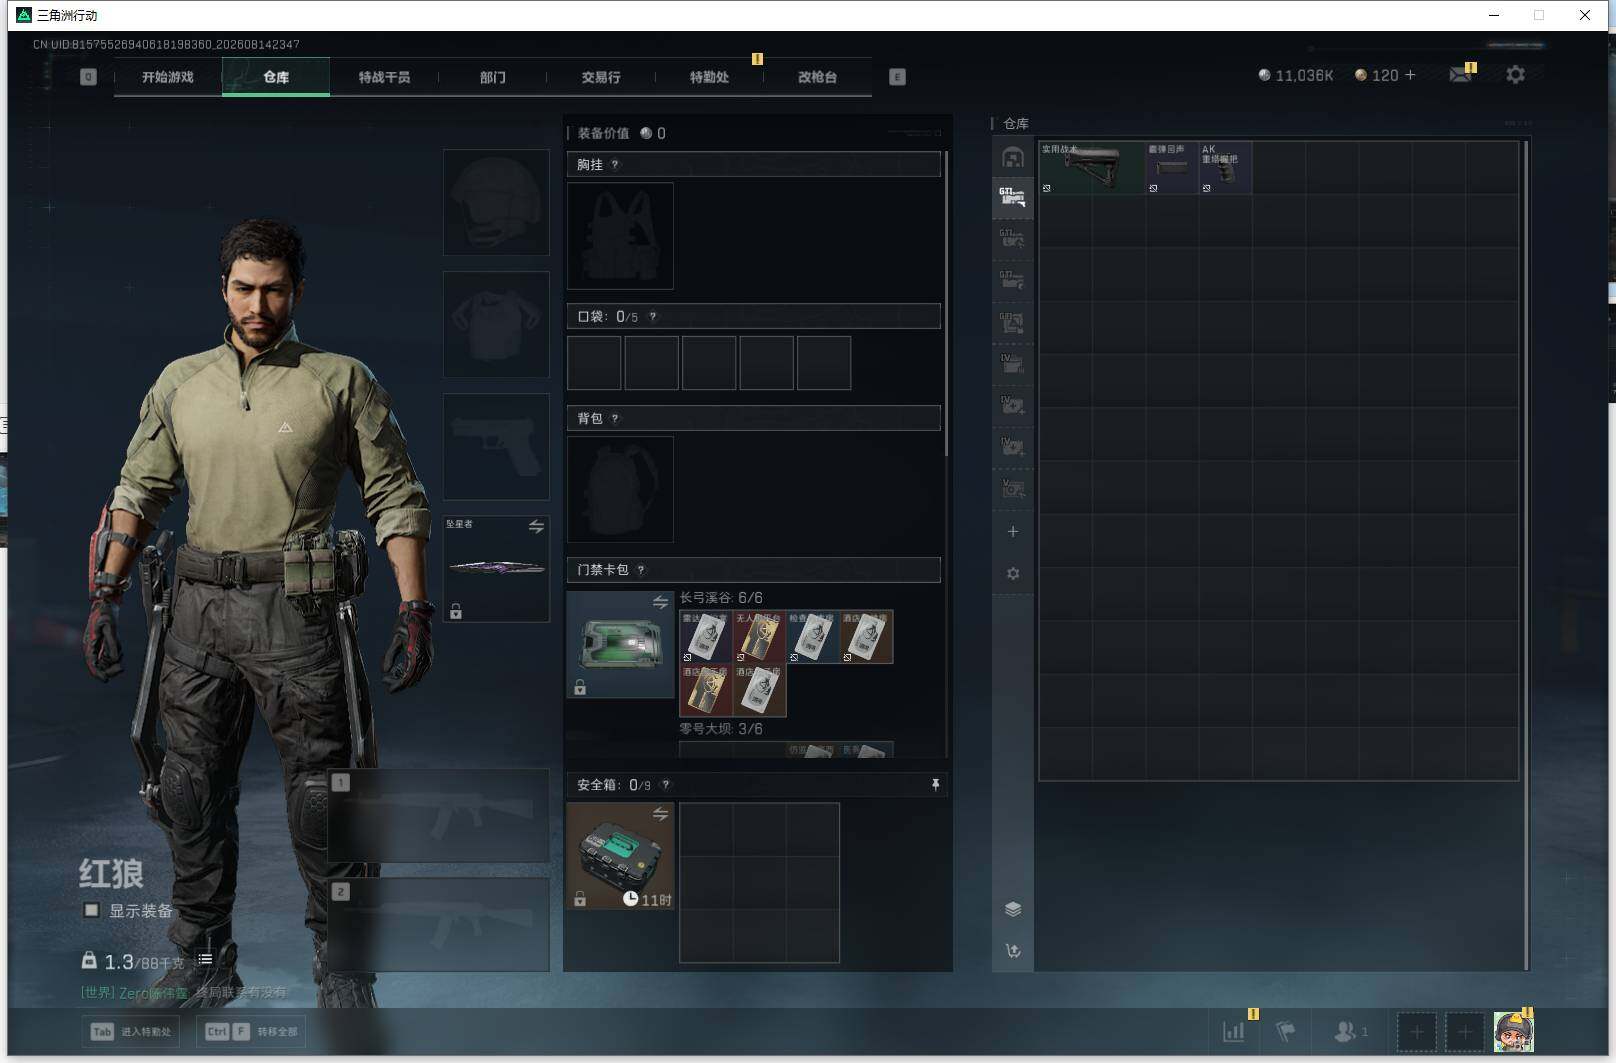Open the 开始游戏 tab
This screenshot has height=1063, width=1616.
click(x=167, y=77)
